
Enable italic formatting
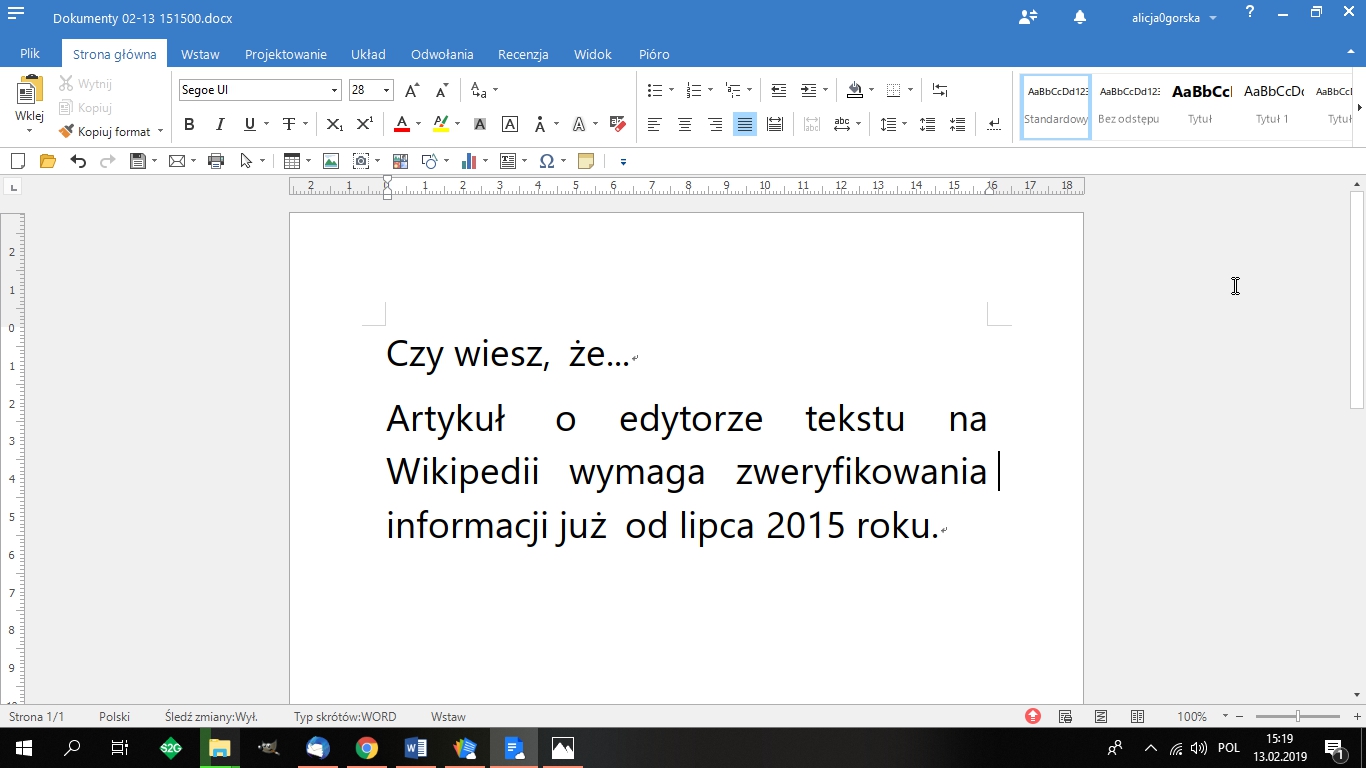[x=219, y=124]
